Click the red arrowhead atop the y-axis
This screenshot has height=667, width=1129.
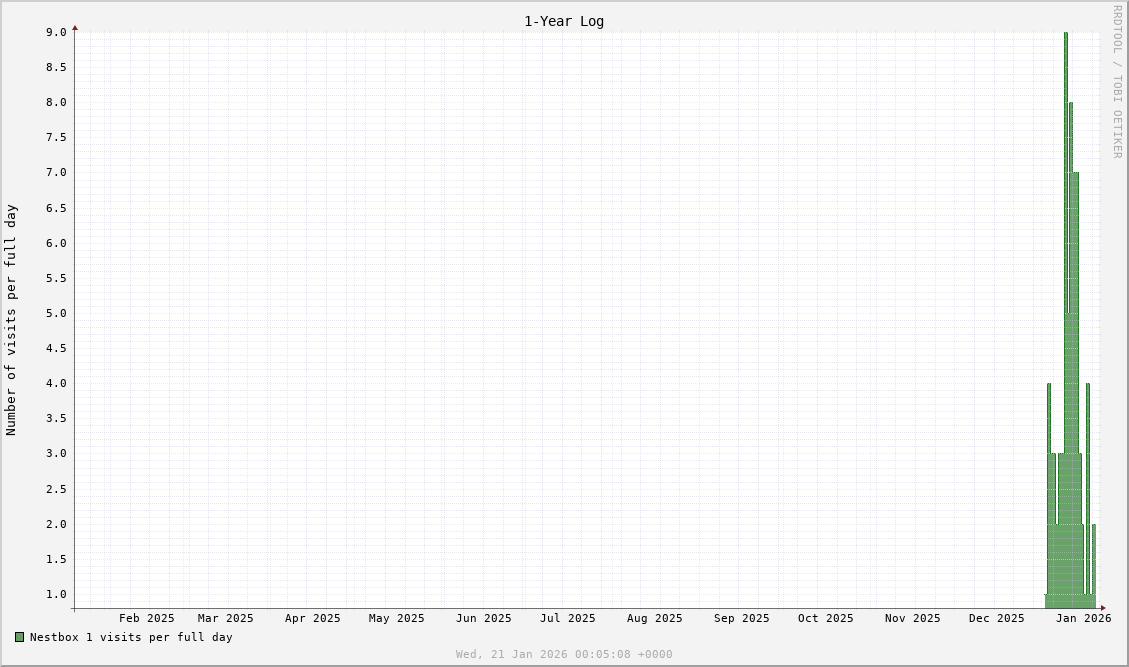point(75,28)
